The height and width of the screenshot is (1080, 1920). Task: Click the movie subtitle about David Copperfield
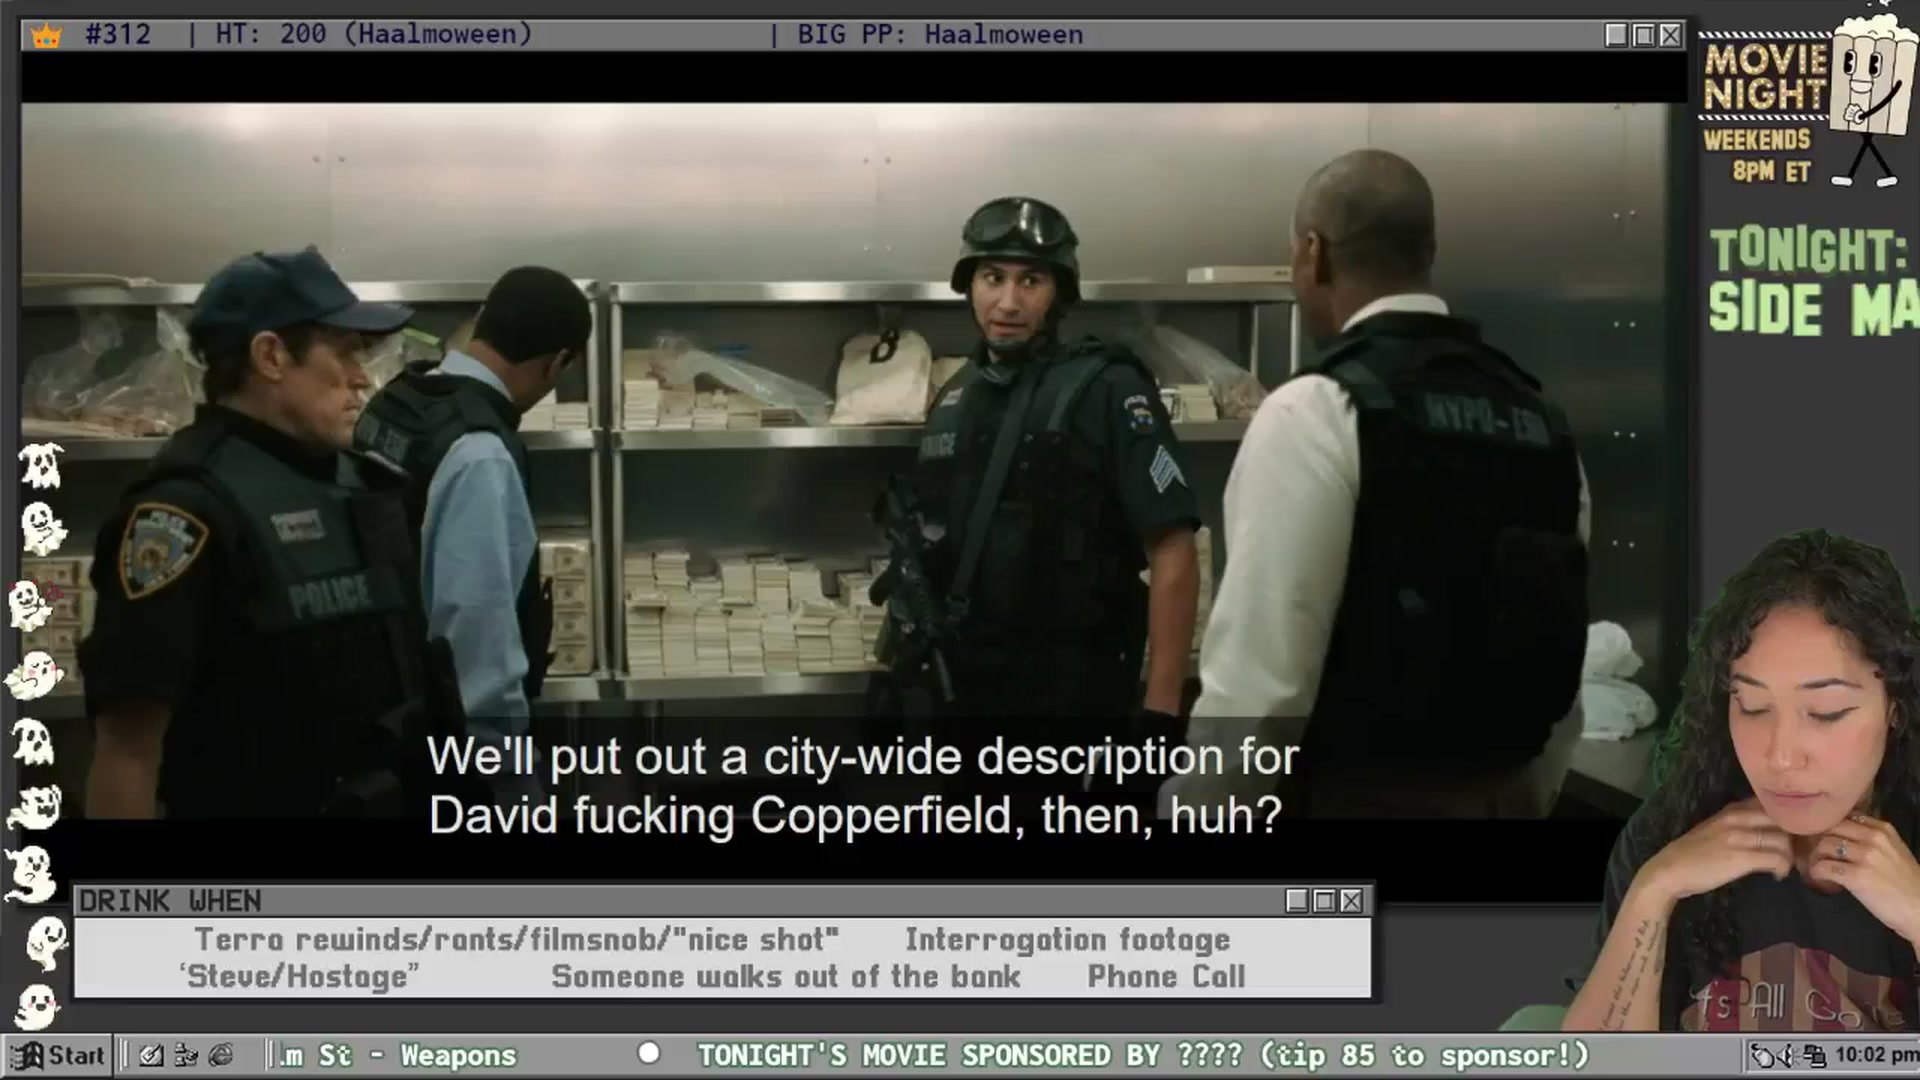tap(862, 786)
